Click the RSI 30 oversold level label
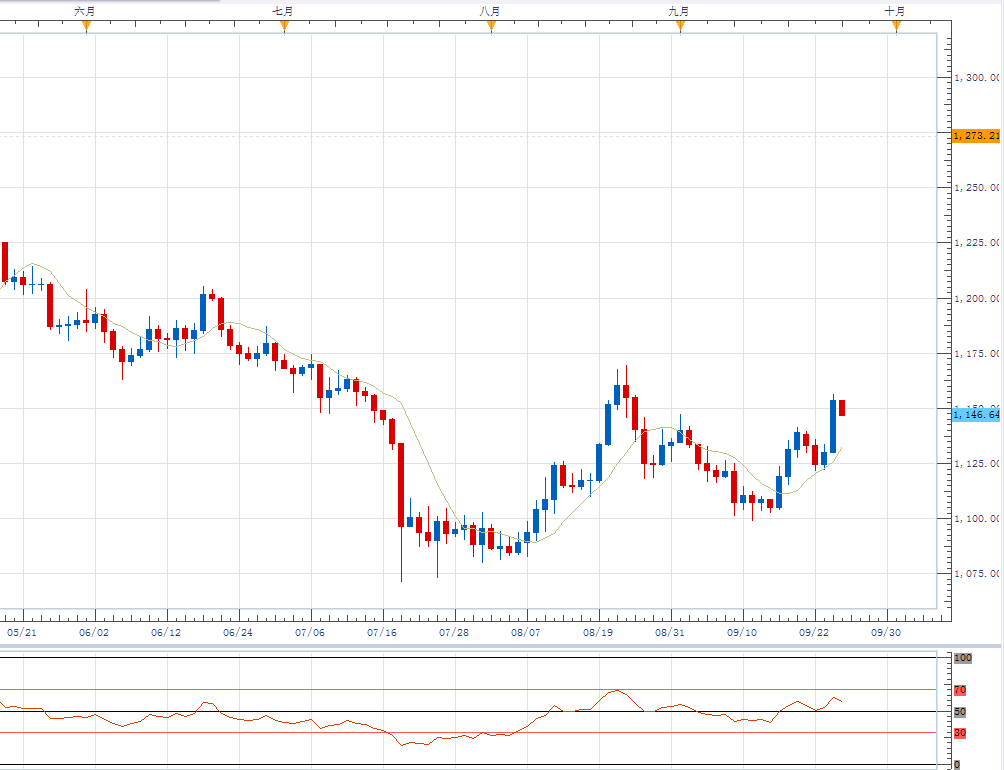 point(960,733)
